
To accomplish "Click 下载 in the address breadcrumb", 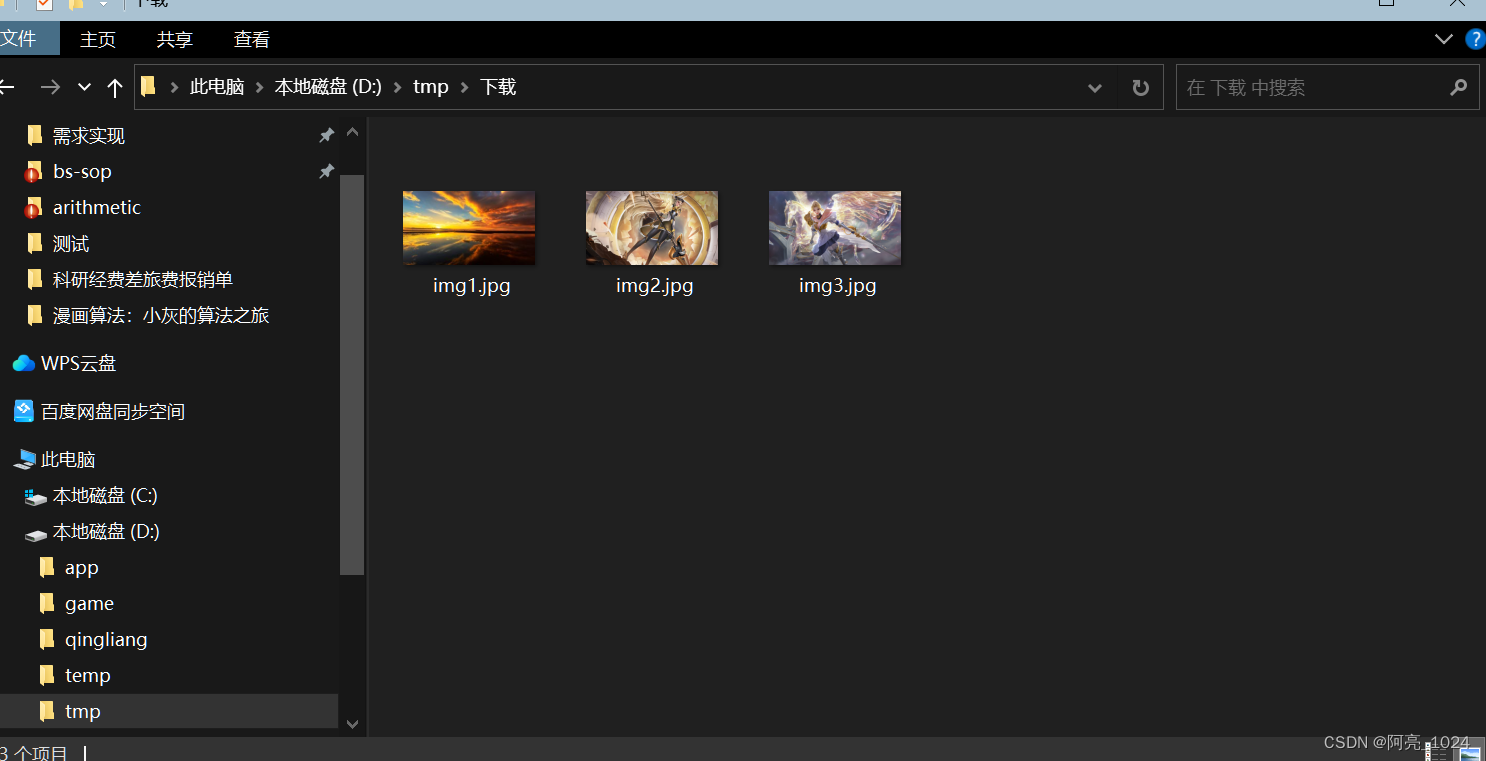I will pos(498,87).
